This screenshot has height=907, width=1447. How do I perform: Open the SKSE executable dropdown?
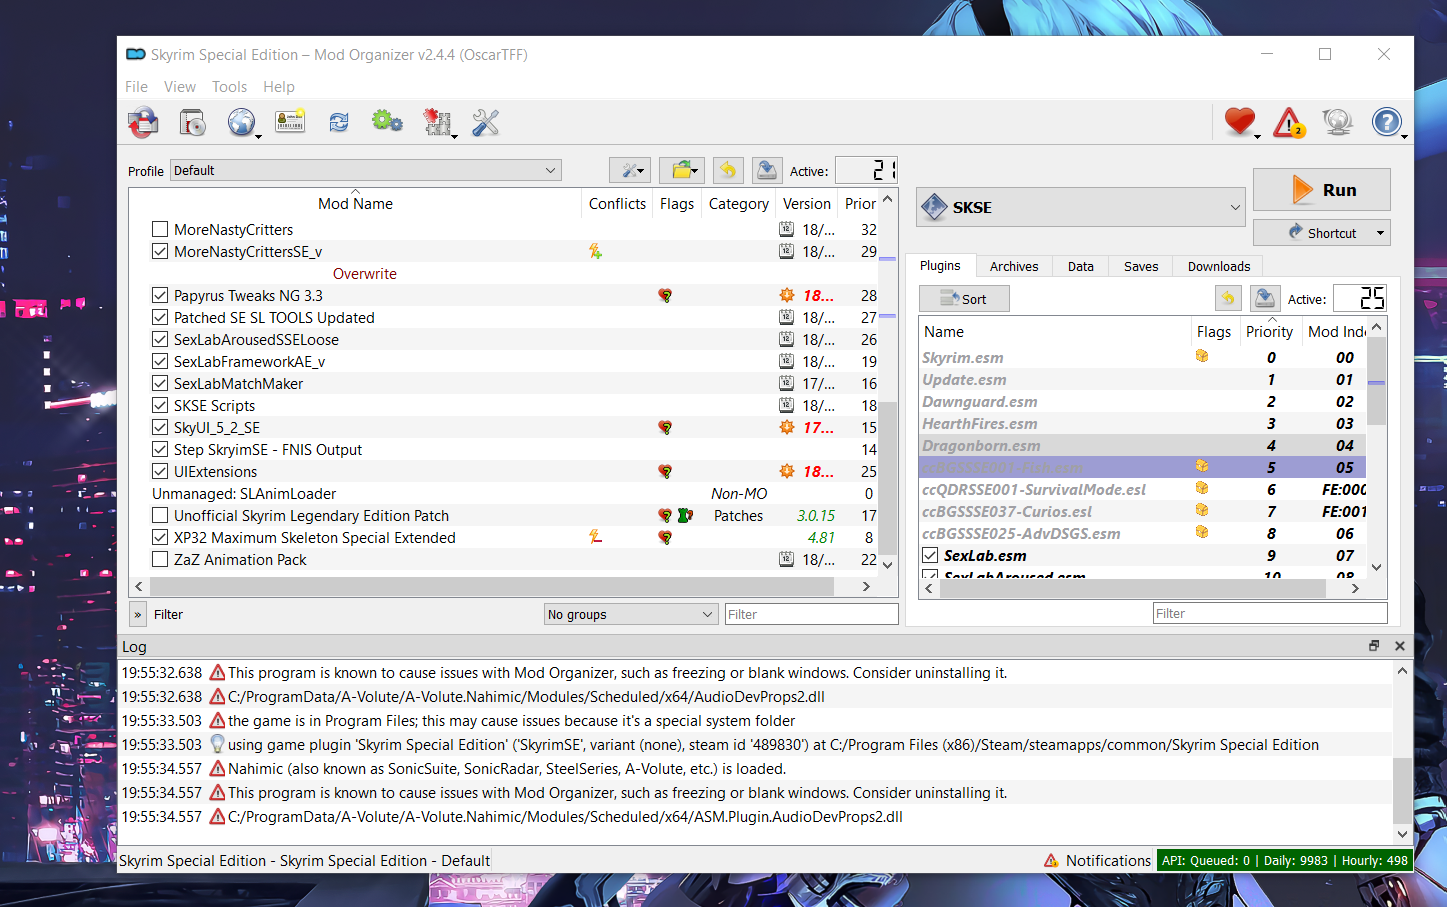point(1081,207)
